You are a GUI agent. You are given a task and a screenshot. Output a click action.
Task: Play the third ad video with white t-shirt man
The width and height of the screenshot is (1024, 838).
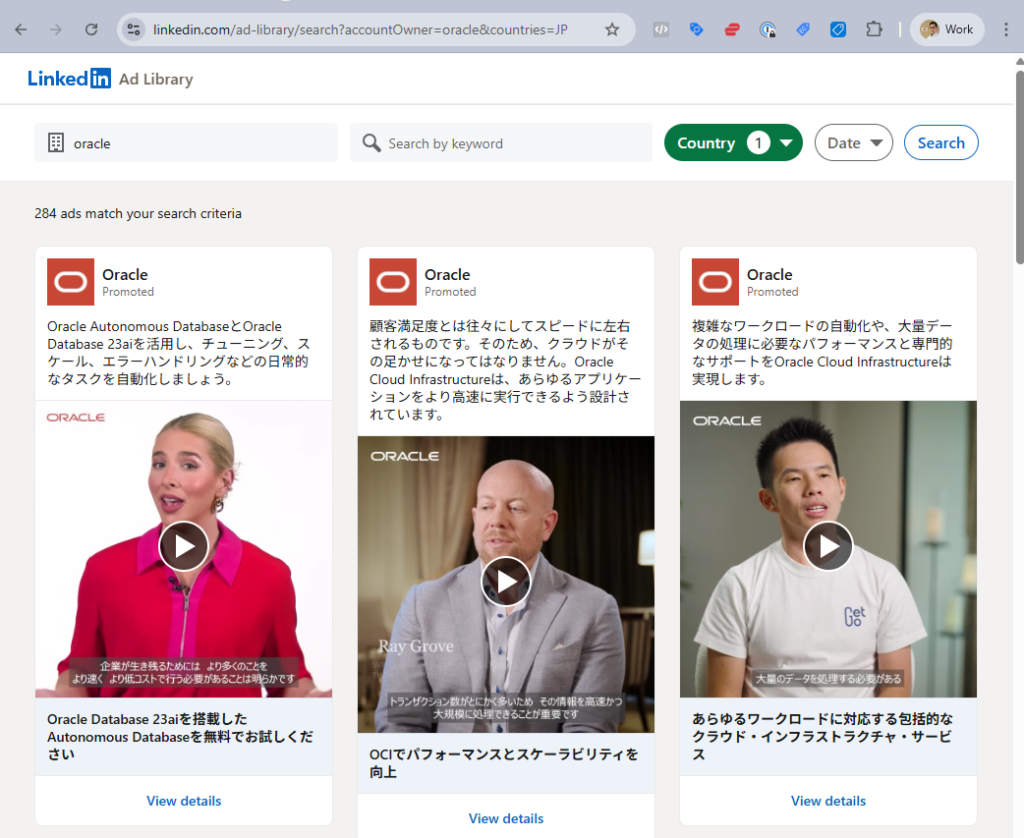click(828, 546)
